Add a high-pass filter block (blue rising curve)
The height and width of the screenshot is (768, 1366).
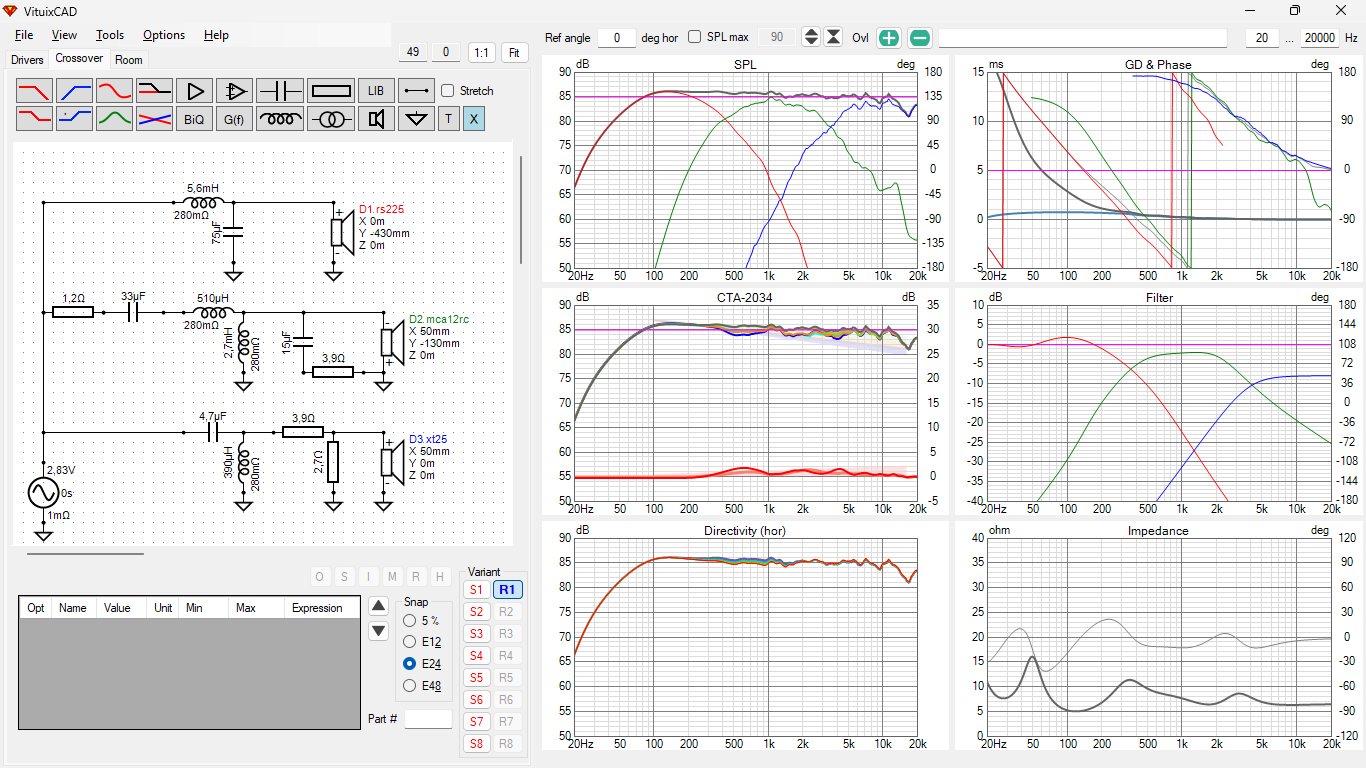(74, 91)
